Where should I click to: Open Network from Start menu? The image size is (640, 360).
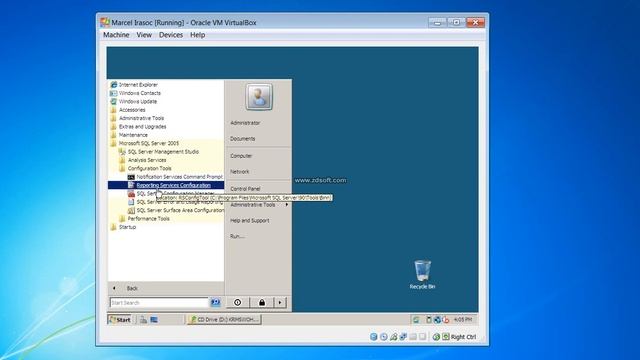(240, 172)
